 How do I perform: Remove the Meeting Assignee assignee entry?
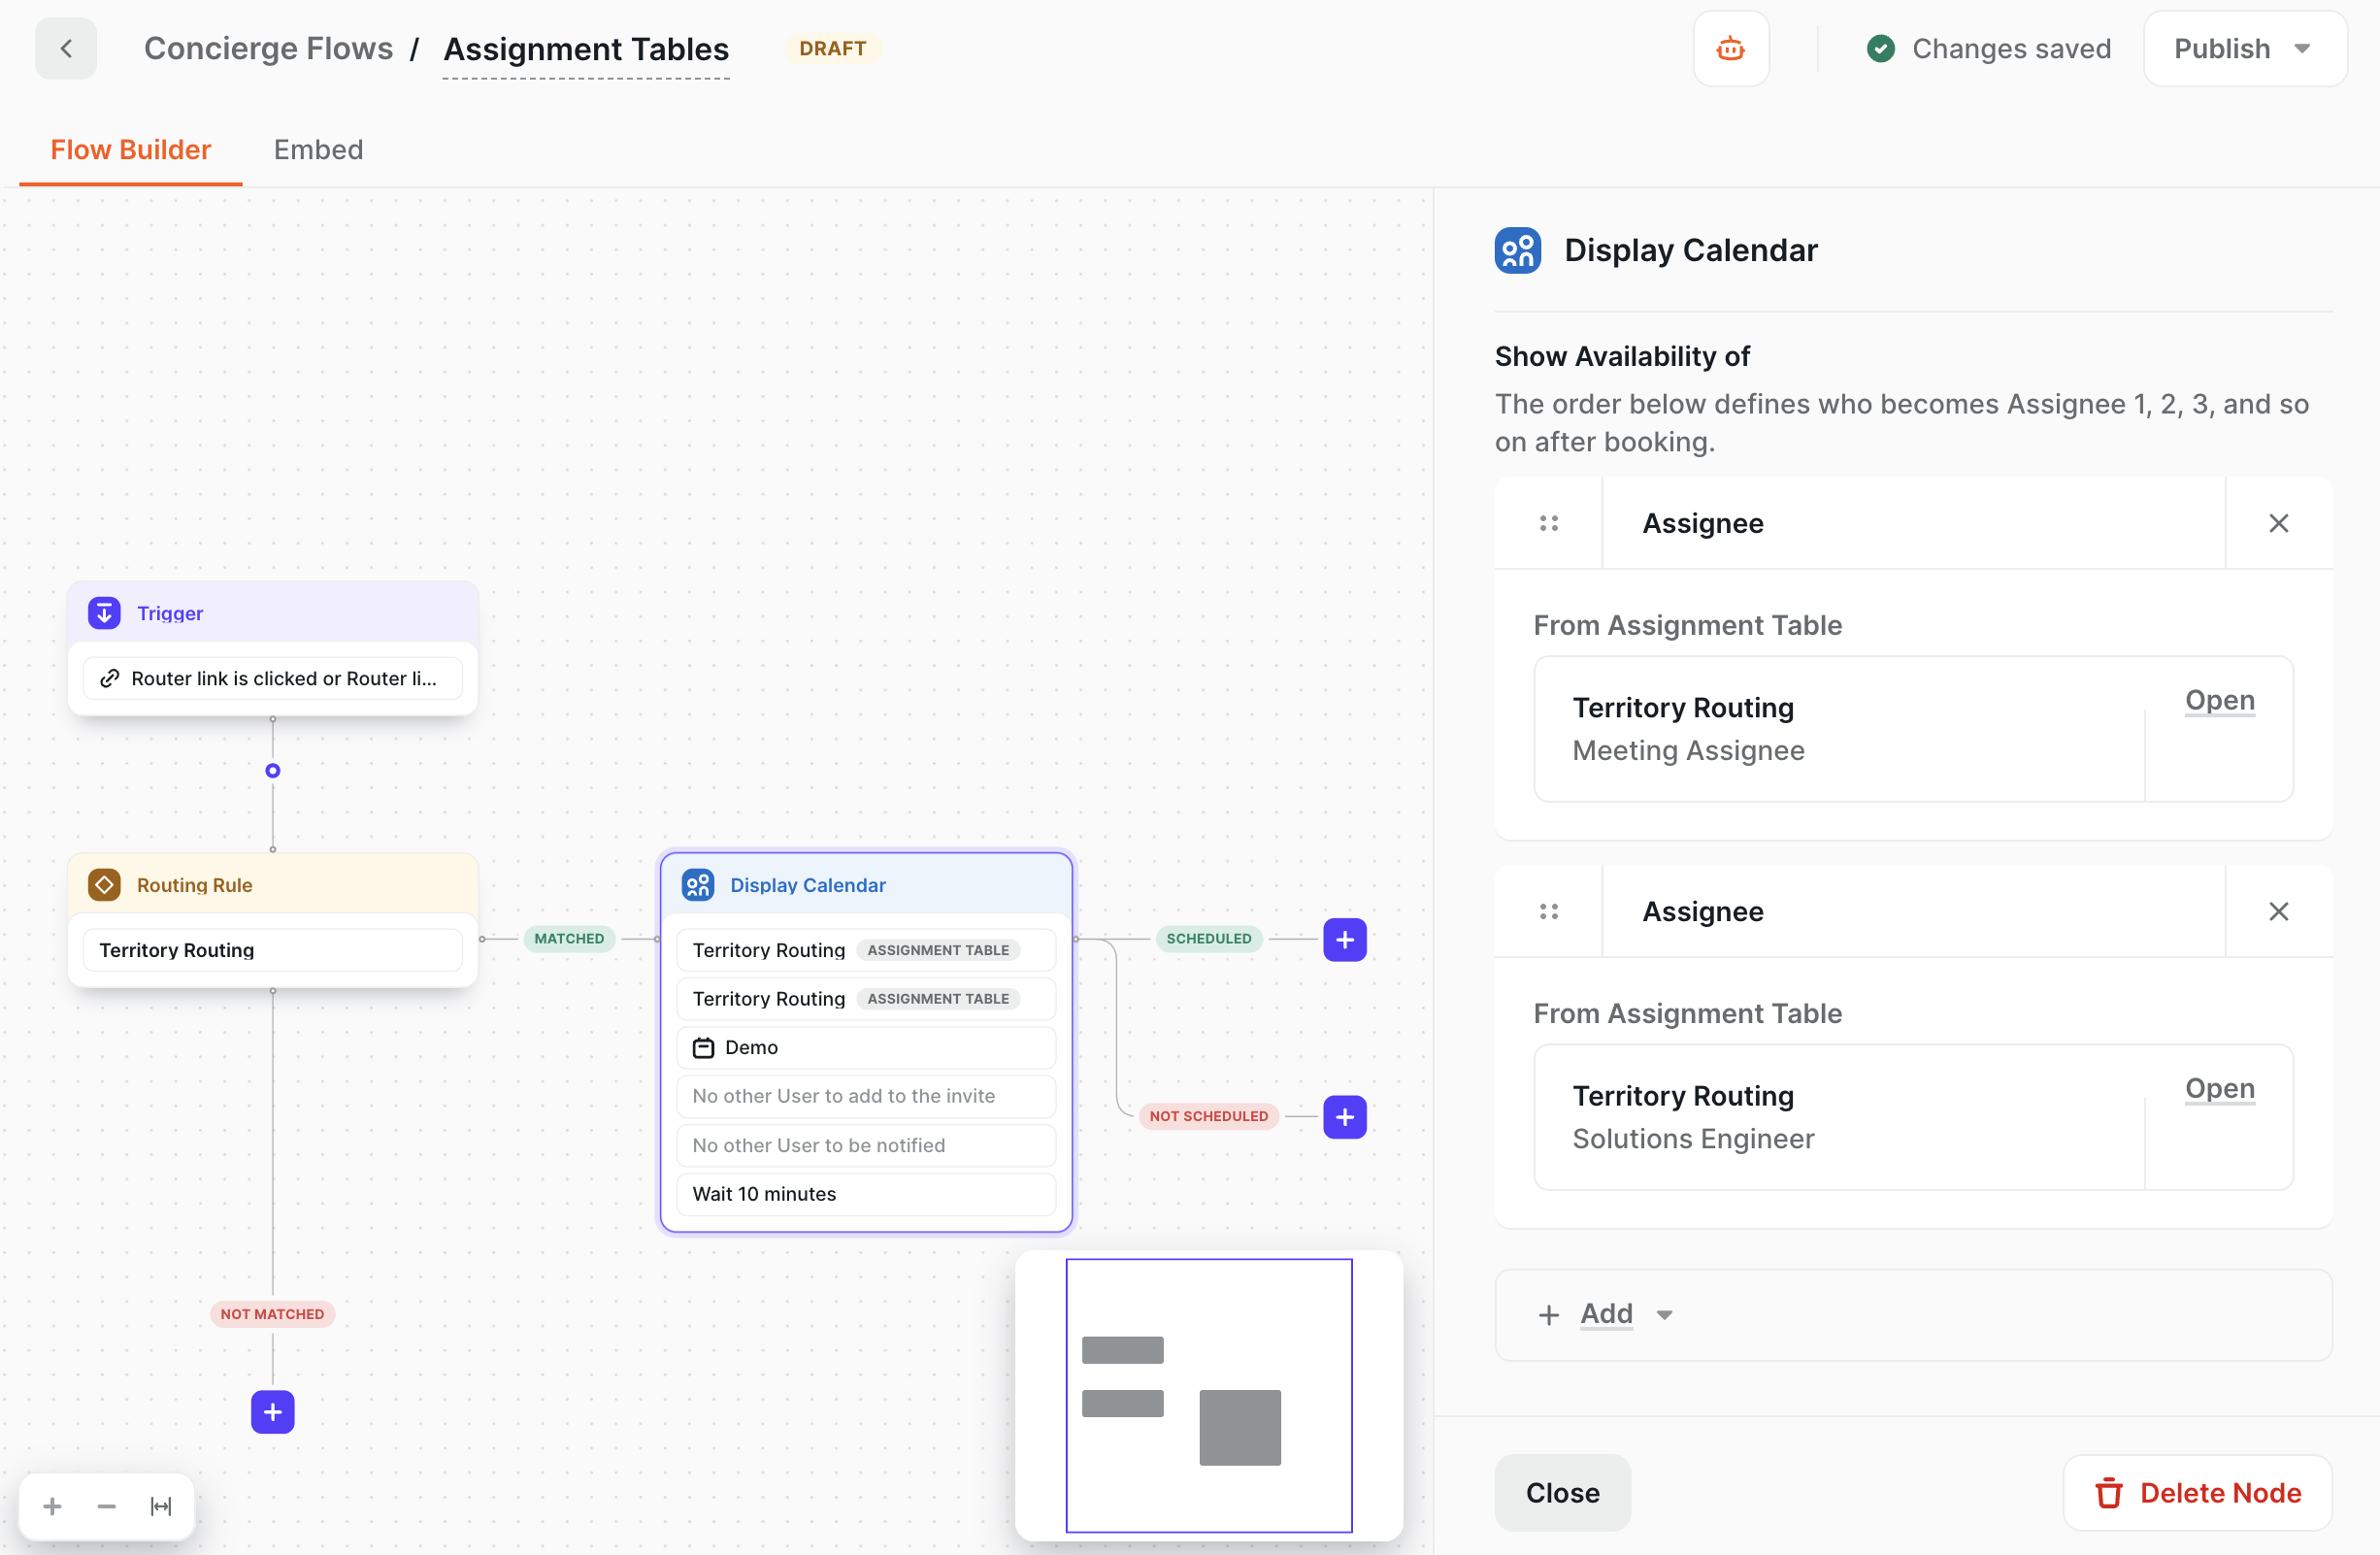pos(2278,523)
